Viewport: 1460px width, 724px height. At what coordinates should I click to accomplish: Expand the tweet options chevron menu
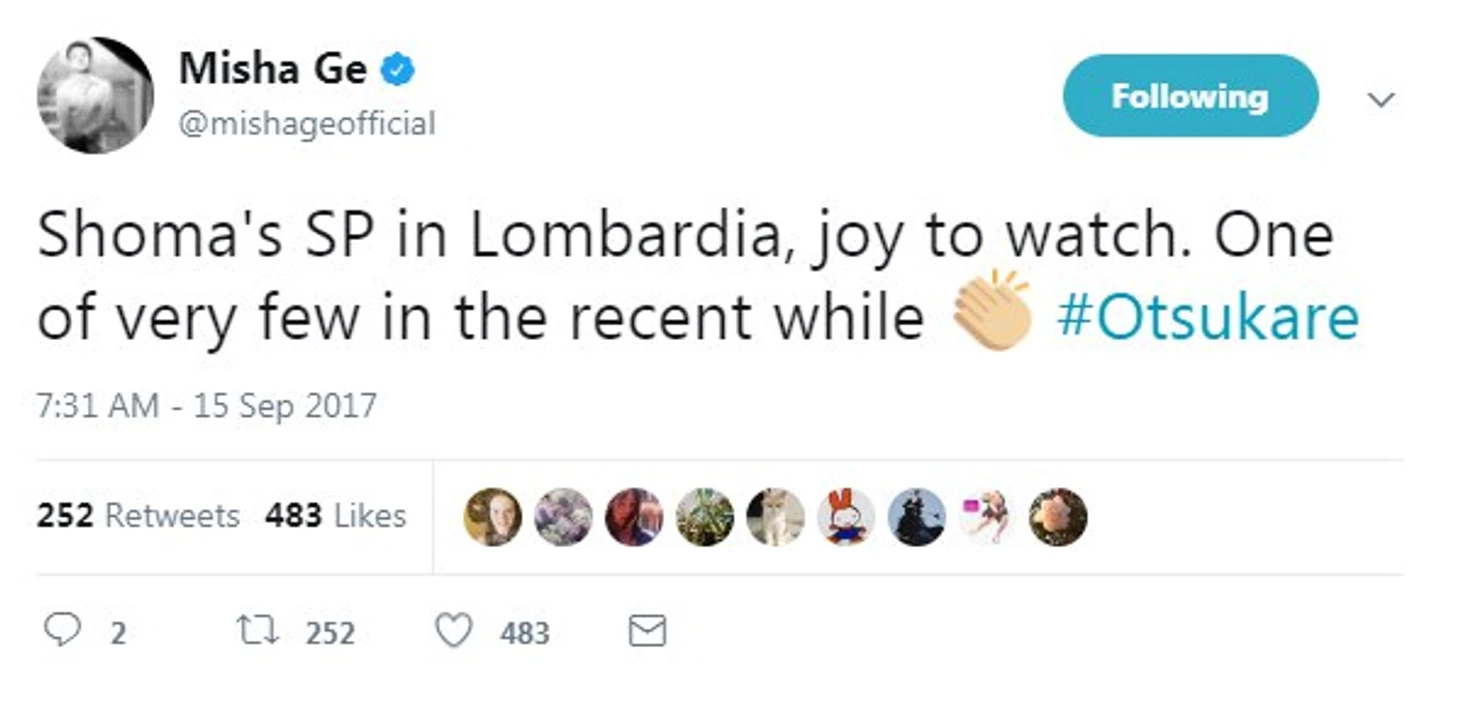pos(1380,99)
